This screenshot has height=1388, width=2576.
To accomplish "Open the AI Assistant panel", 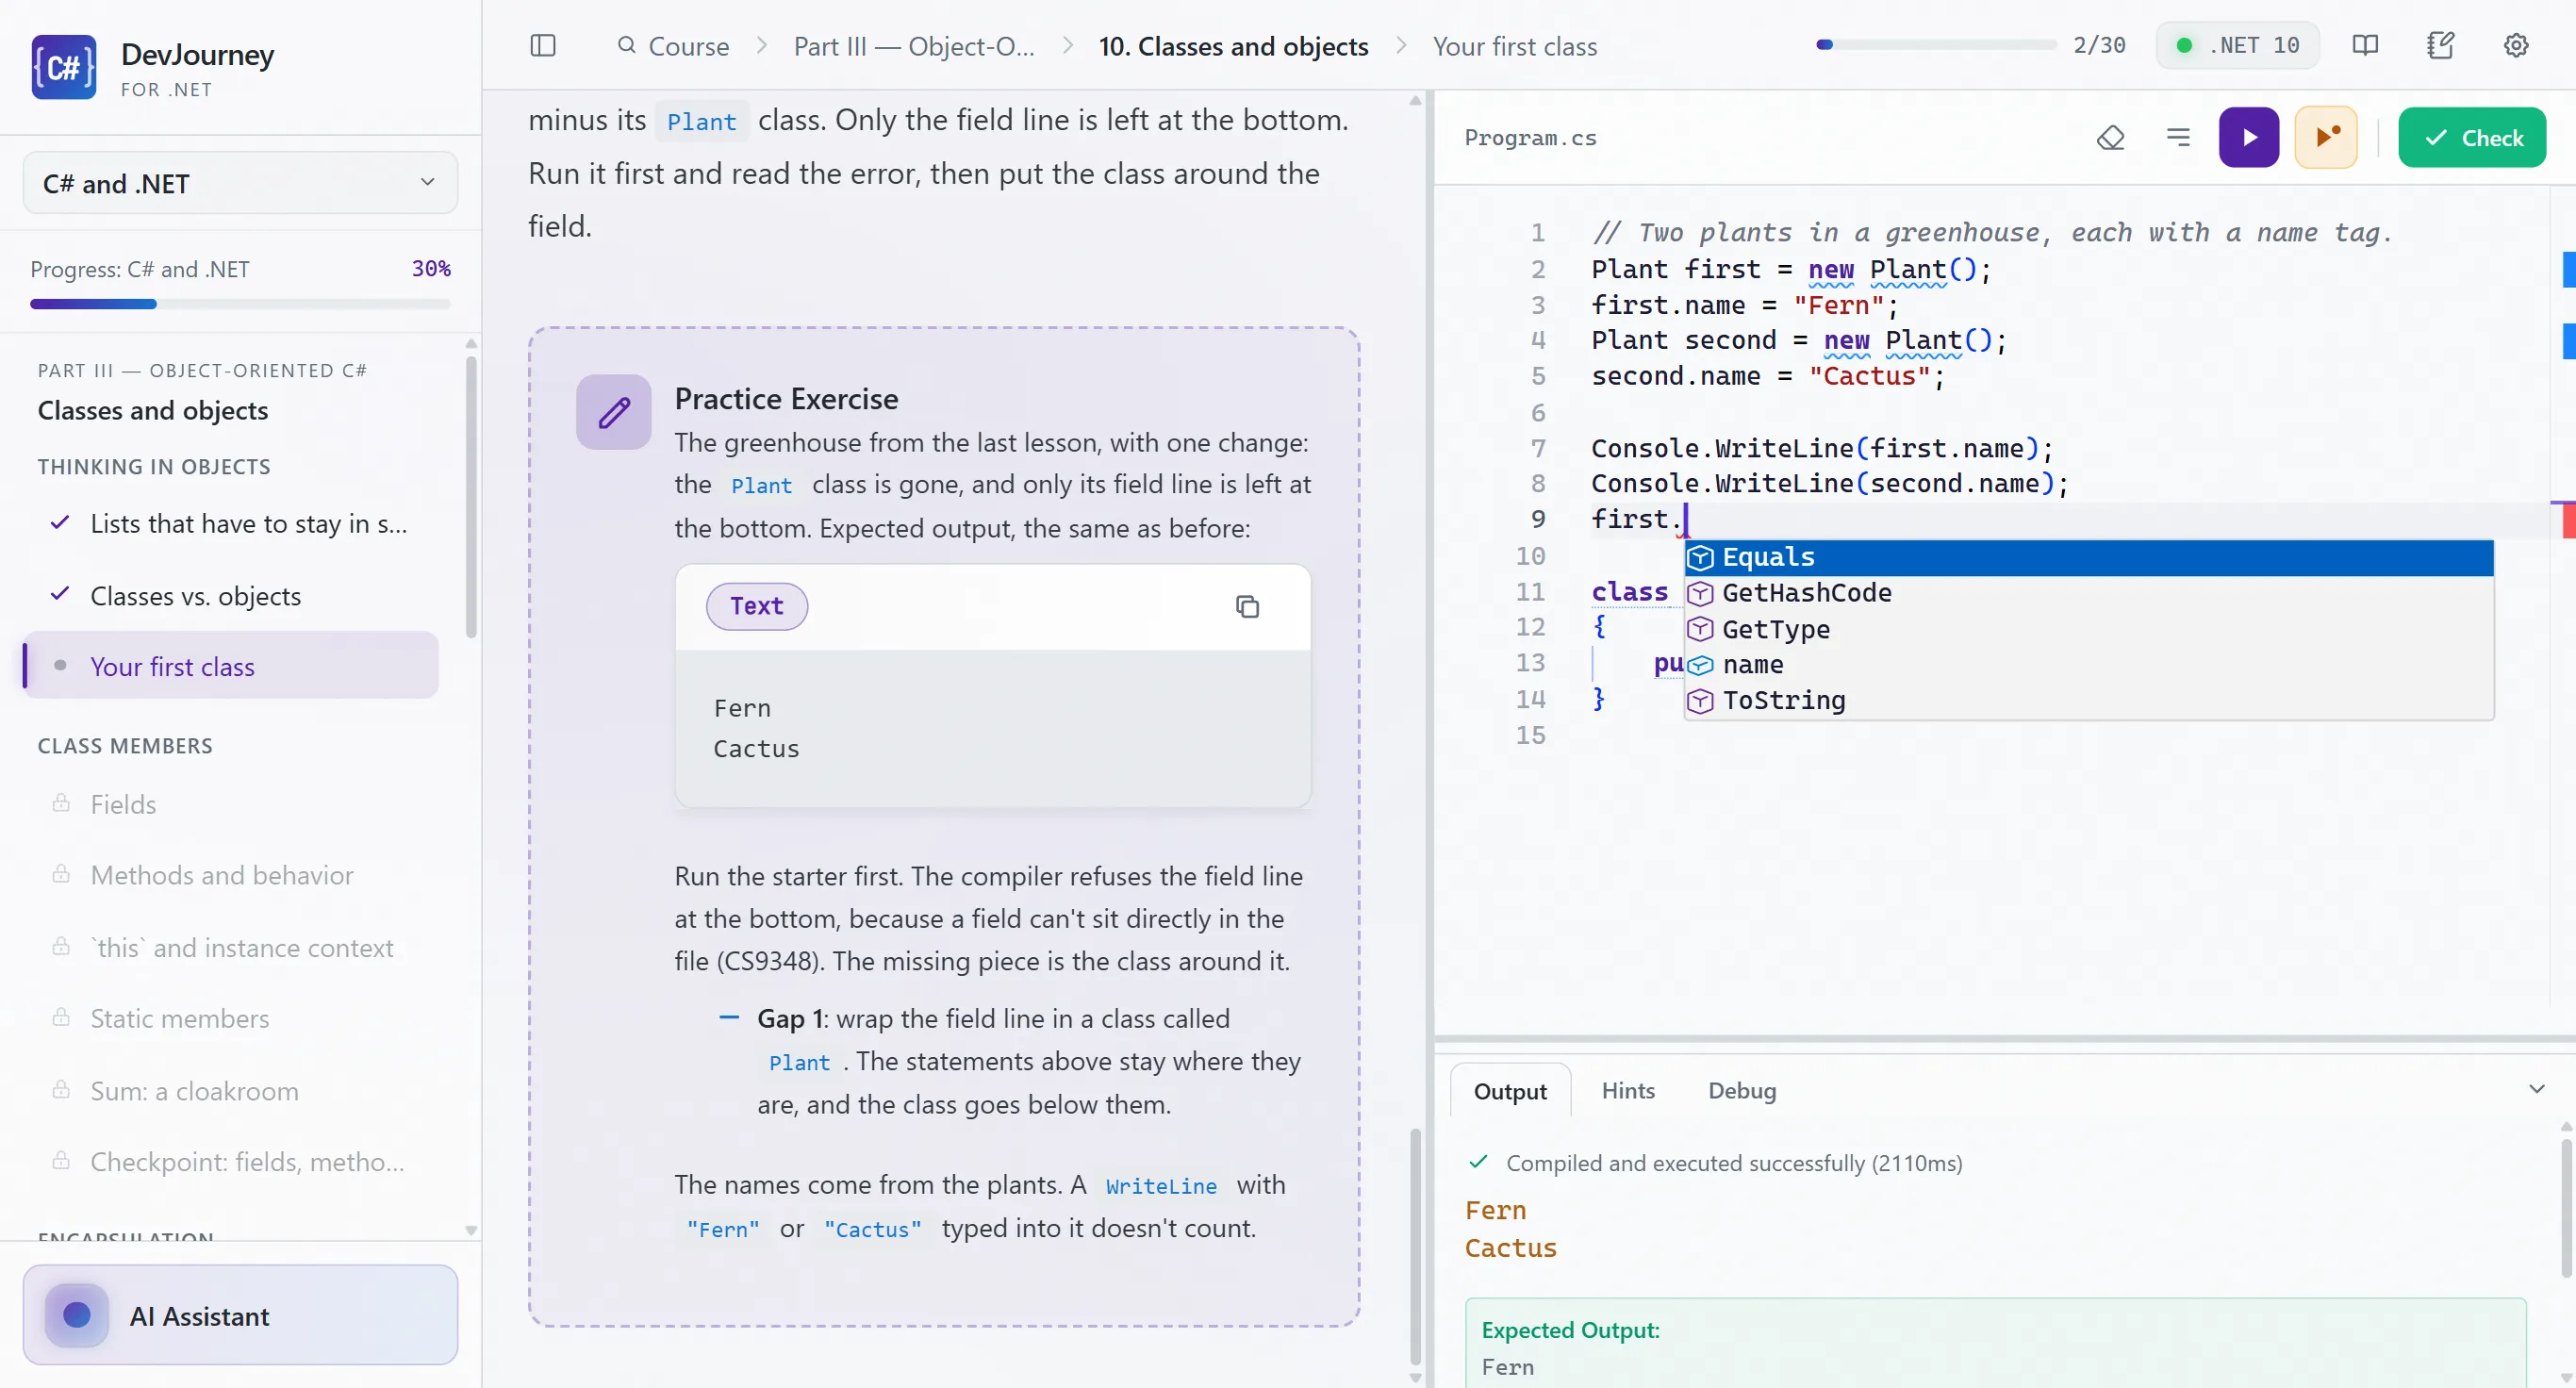I will coord(240,1315).
